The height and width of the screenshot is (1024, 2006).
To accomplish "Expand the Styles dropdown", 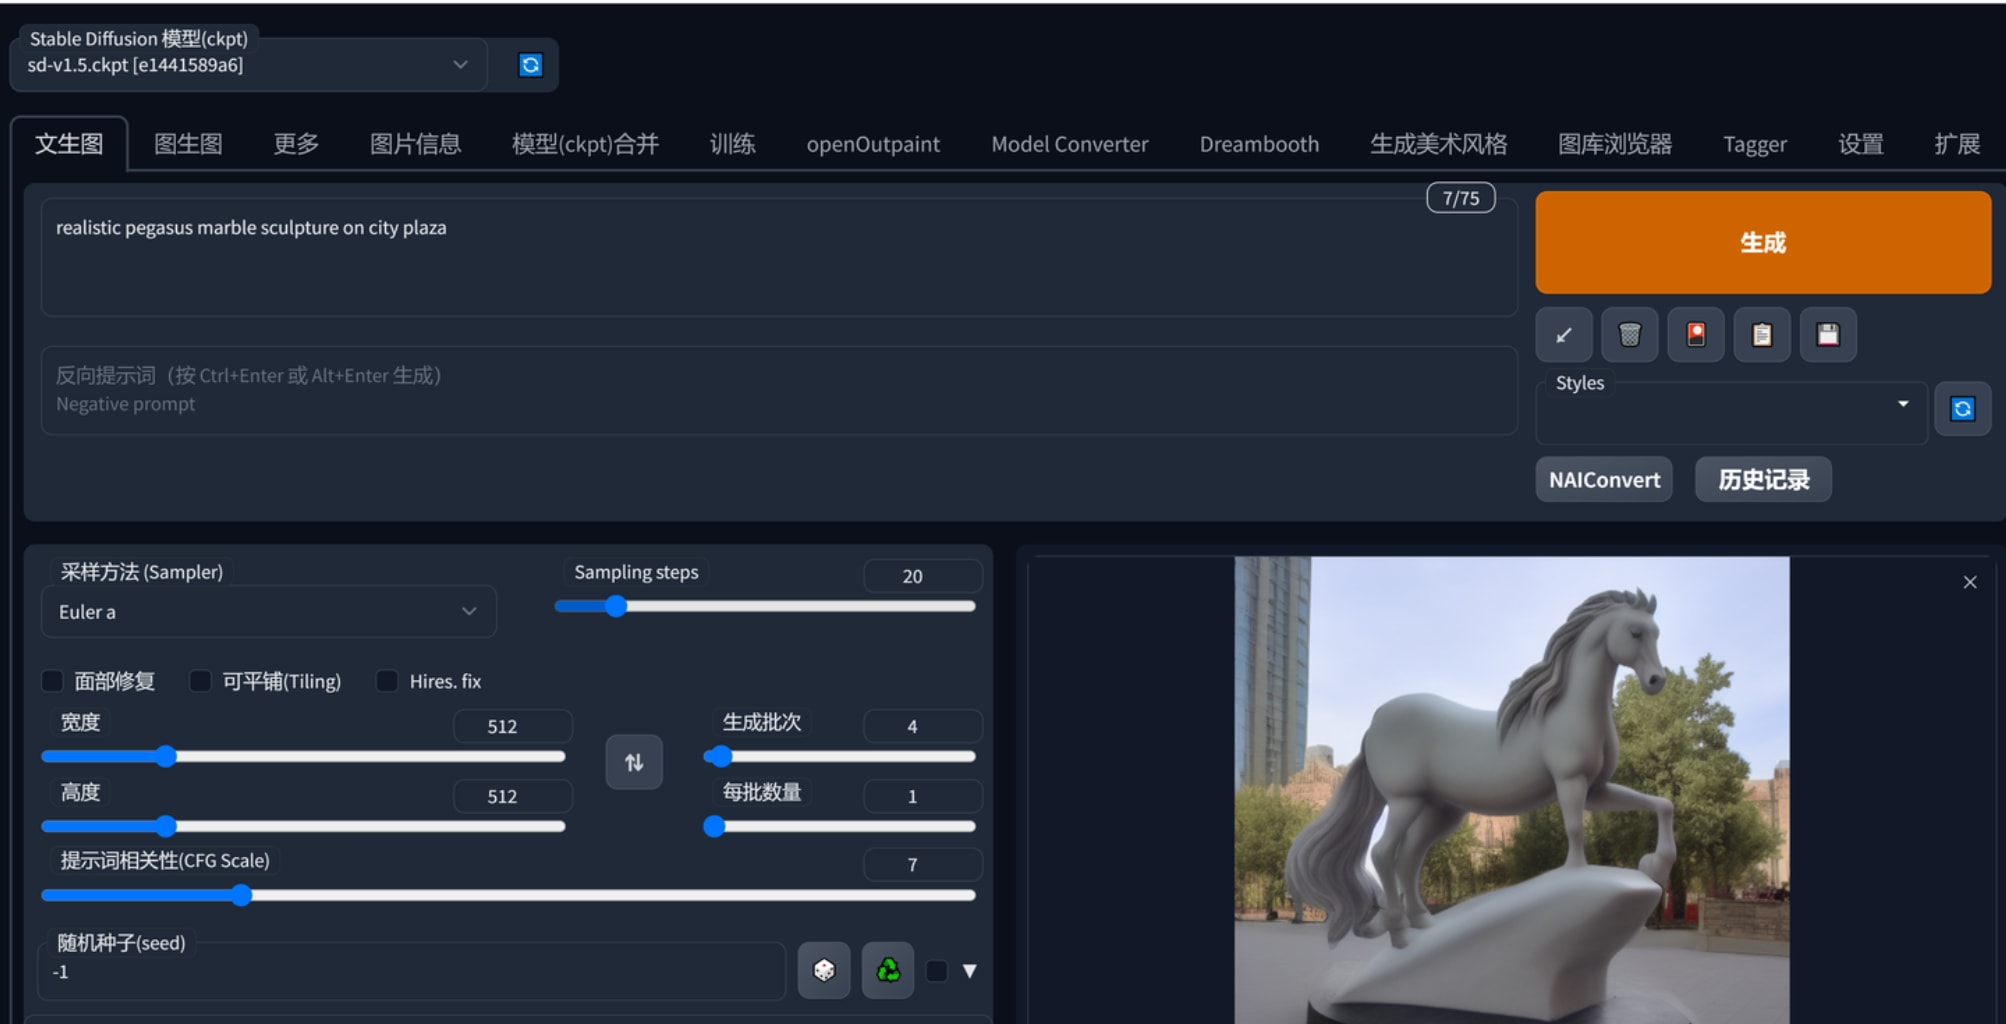I will [x=1731, y=413].
